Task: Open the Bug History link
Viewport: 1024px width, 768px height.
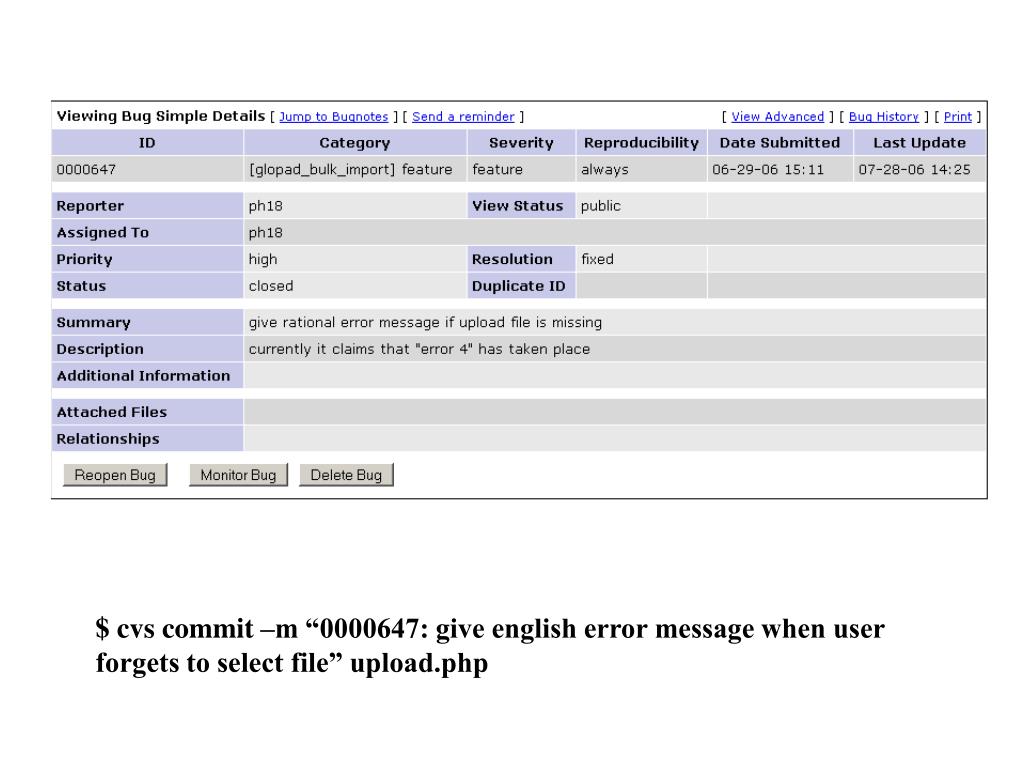Action: (884, 117)
